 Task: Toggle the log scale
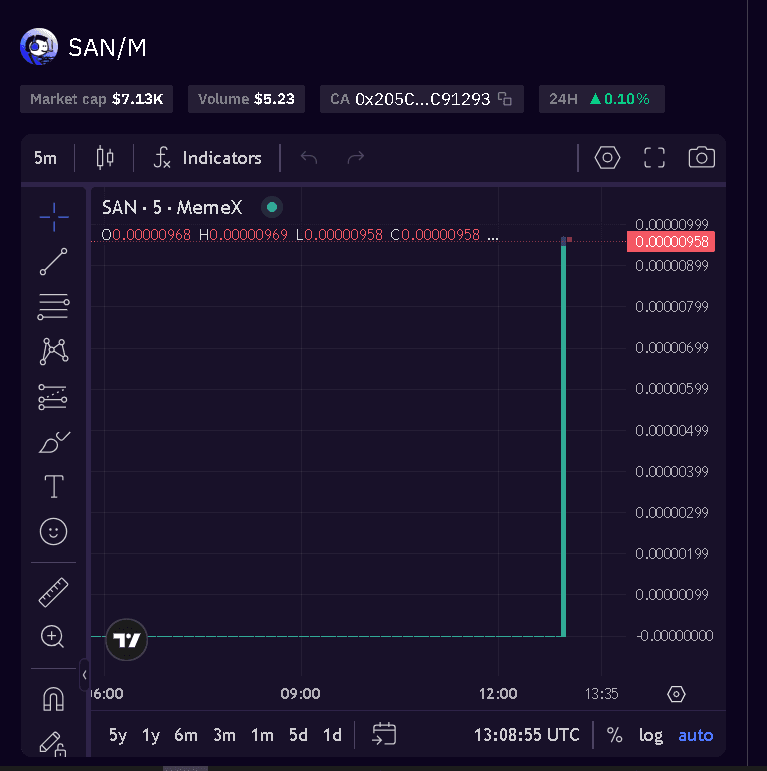tap(651, 735)
